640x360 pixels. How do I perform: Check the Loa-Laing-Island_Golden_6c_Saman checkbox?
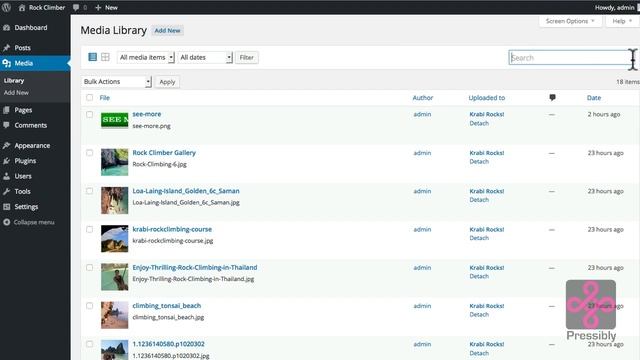pos(89,191)
